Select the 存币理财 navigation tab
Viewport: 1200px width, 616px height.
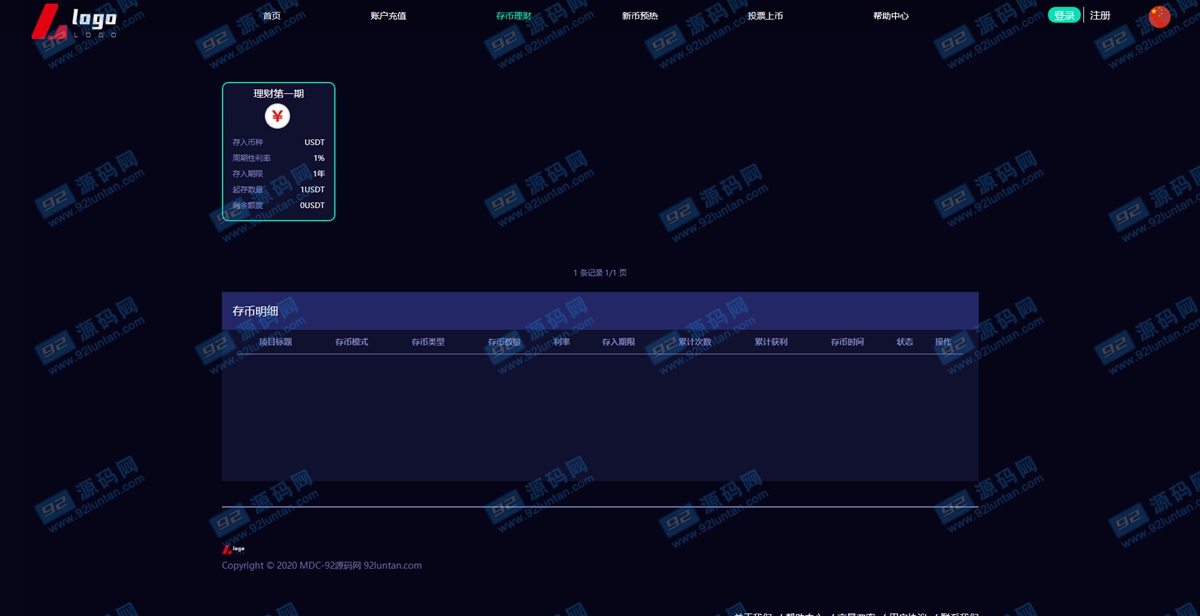point(513,16)
